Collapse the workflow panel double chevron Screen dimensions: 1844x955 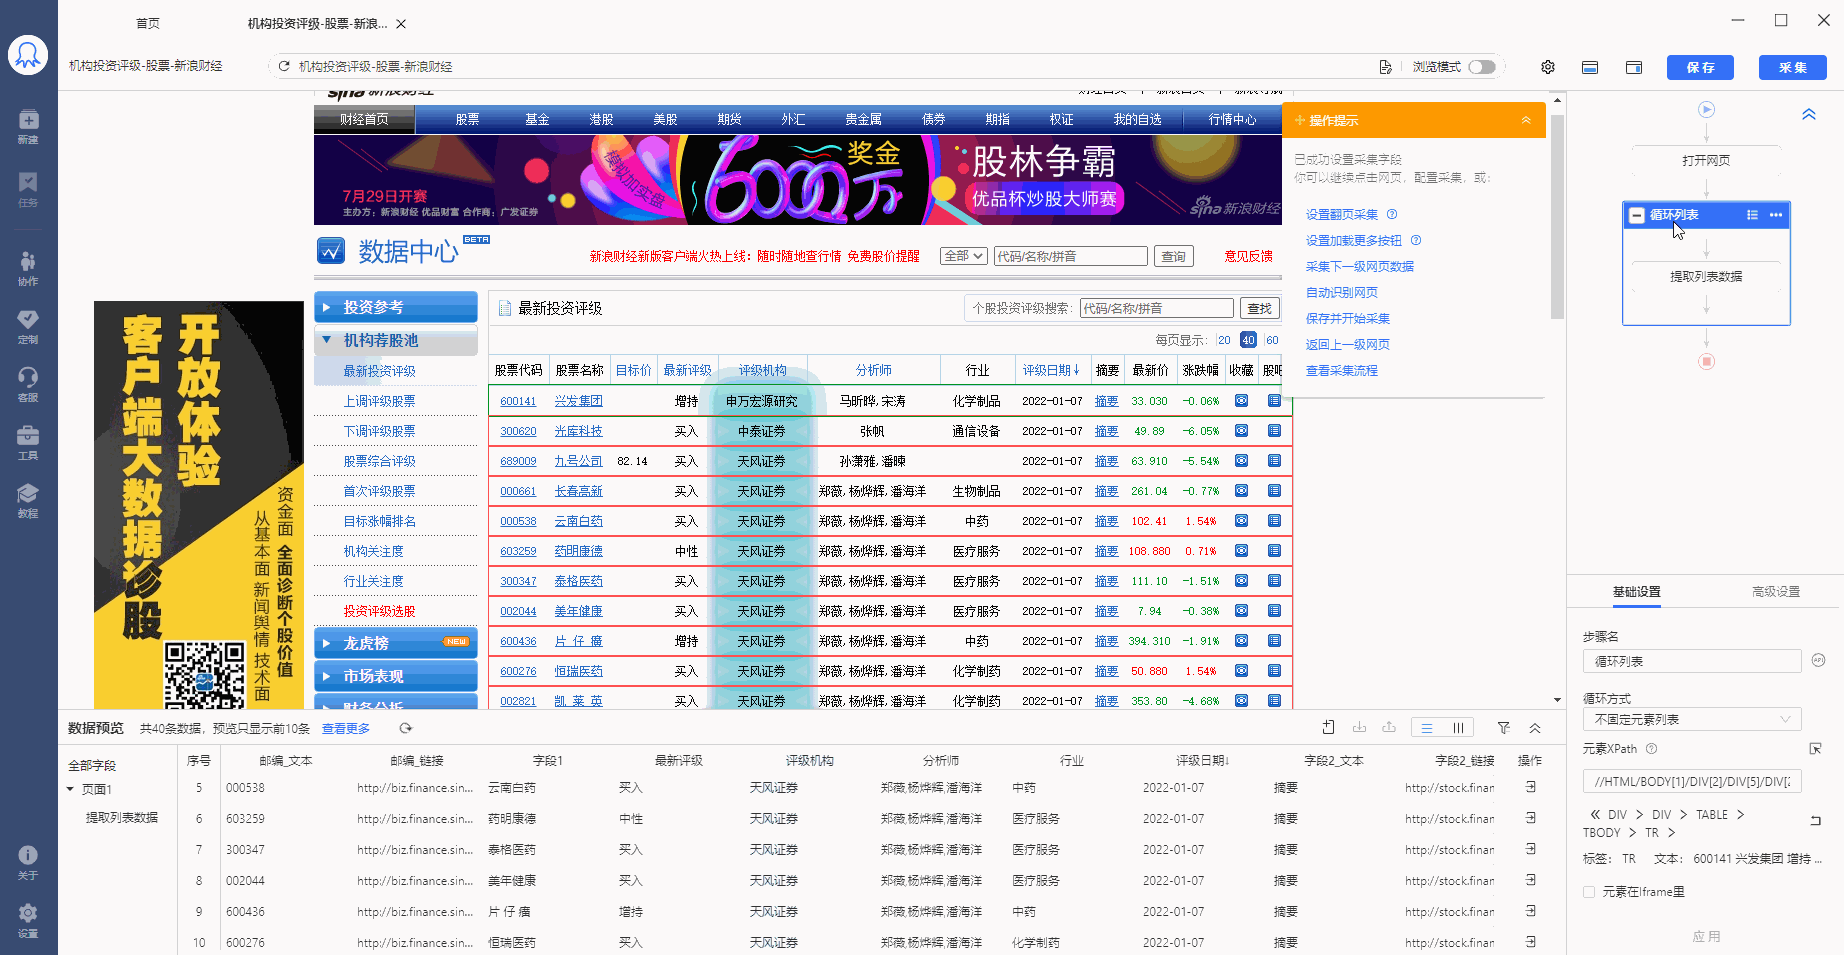(1809, 114)
